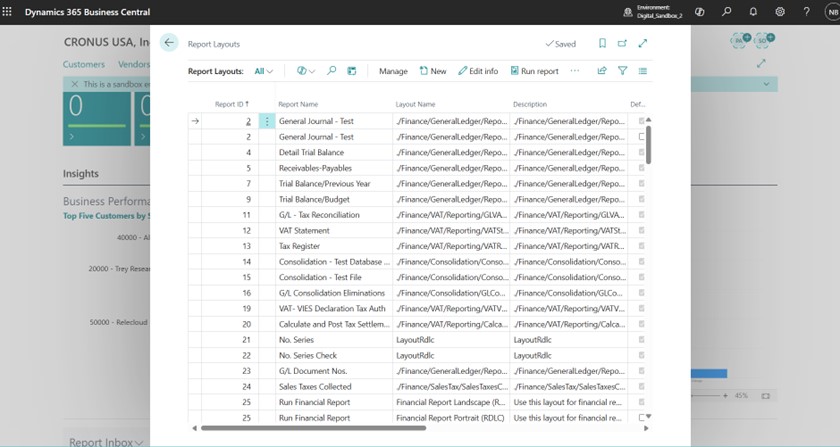
Task: Toggle Default checkbox for Financial Report Portrait layout
Action: tap(641, 418)
